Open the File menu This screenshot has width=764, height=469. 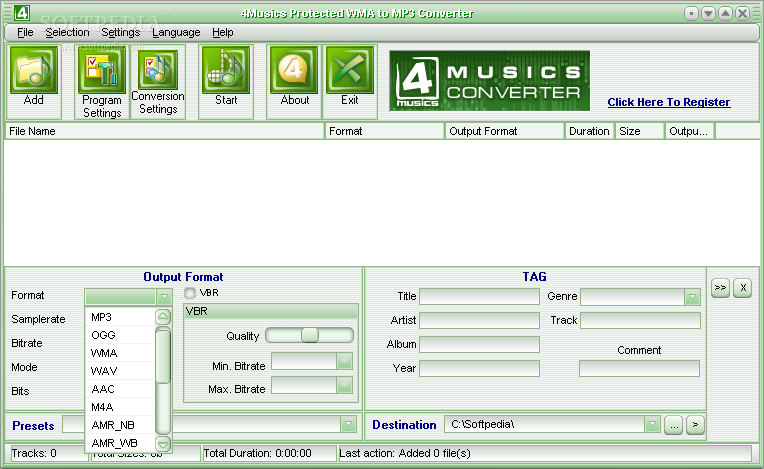tap(25, 32)
